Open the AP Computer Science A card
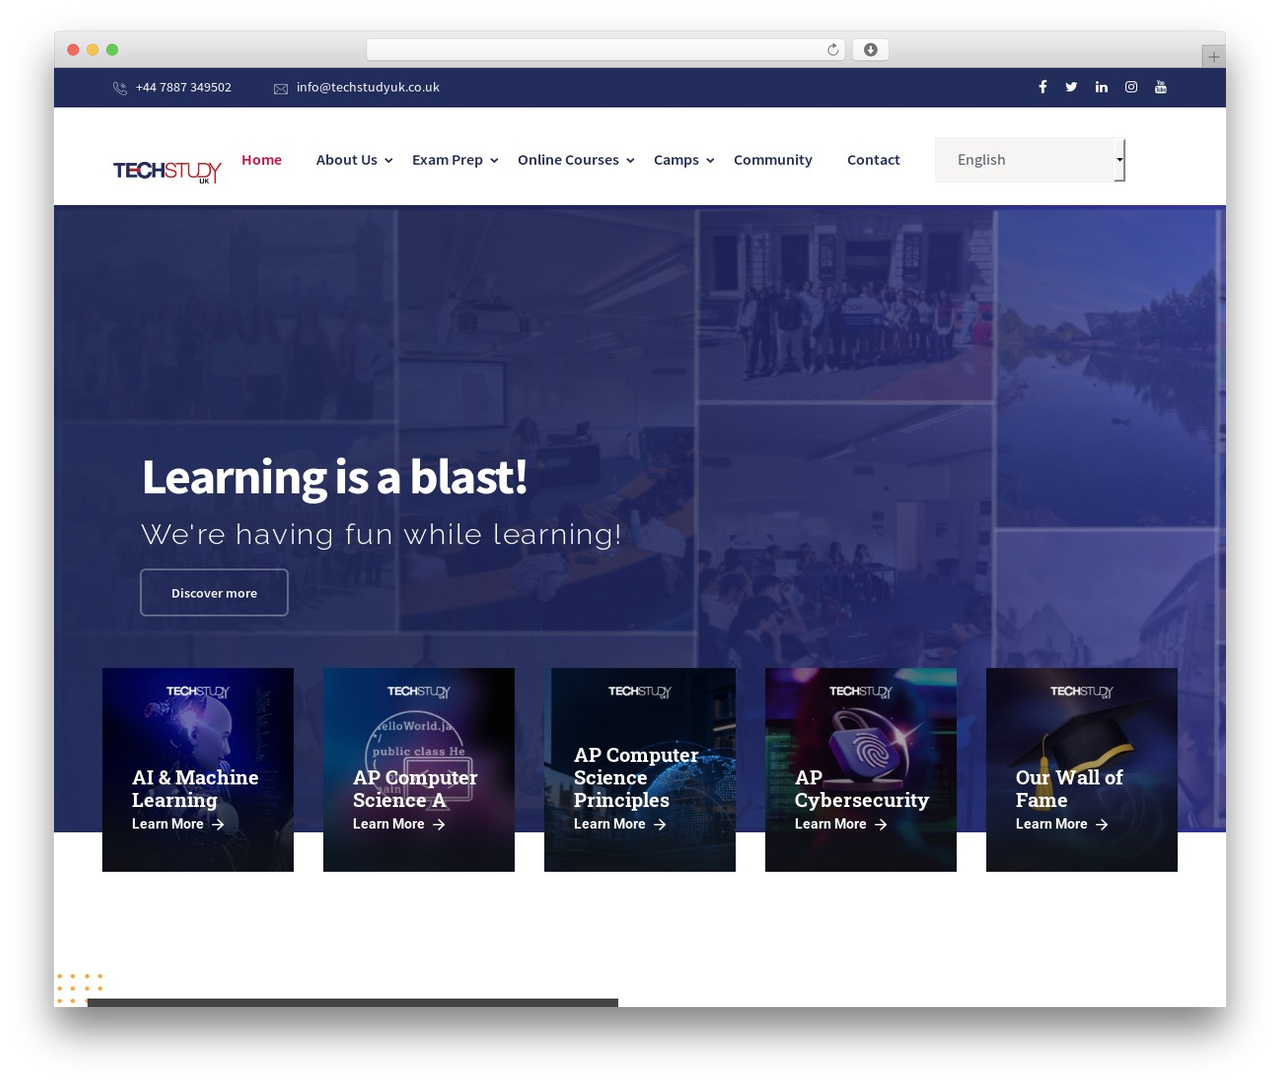This screenshot has width=1280, height=1084. pyautogui.click(x=419, y=770)
